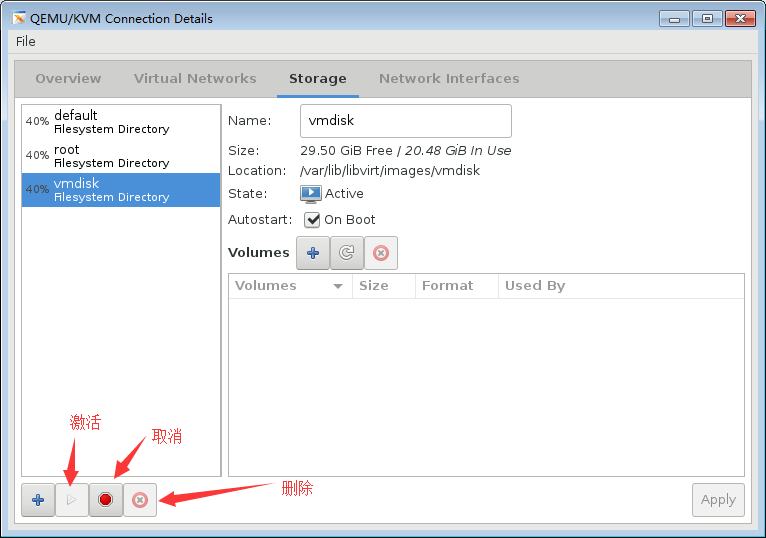Click the Apply button
Screen dimensions: 766x538
pos(718,500)
